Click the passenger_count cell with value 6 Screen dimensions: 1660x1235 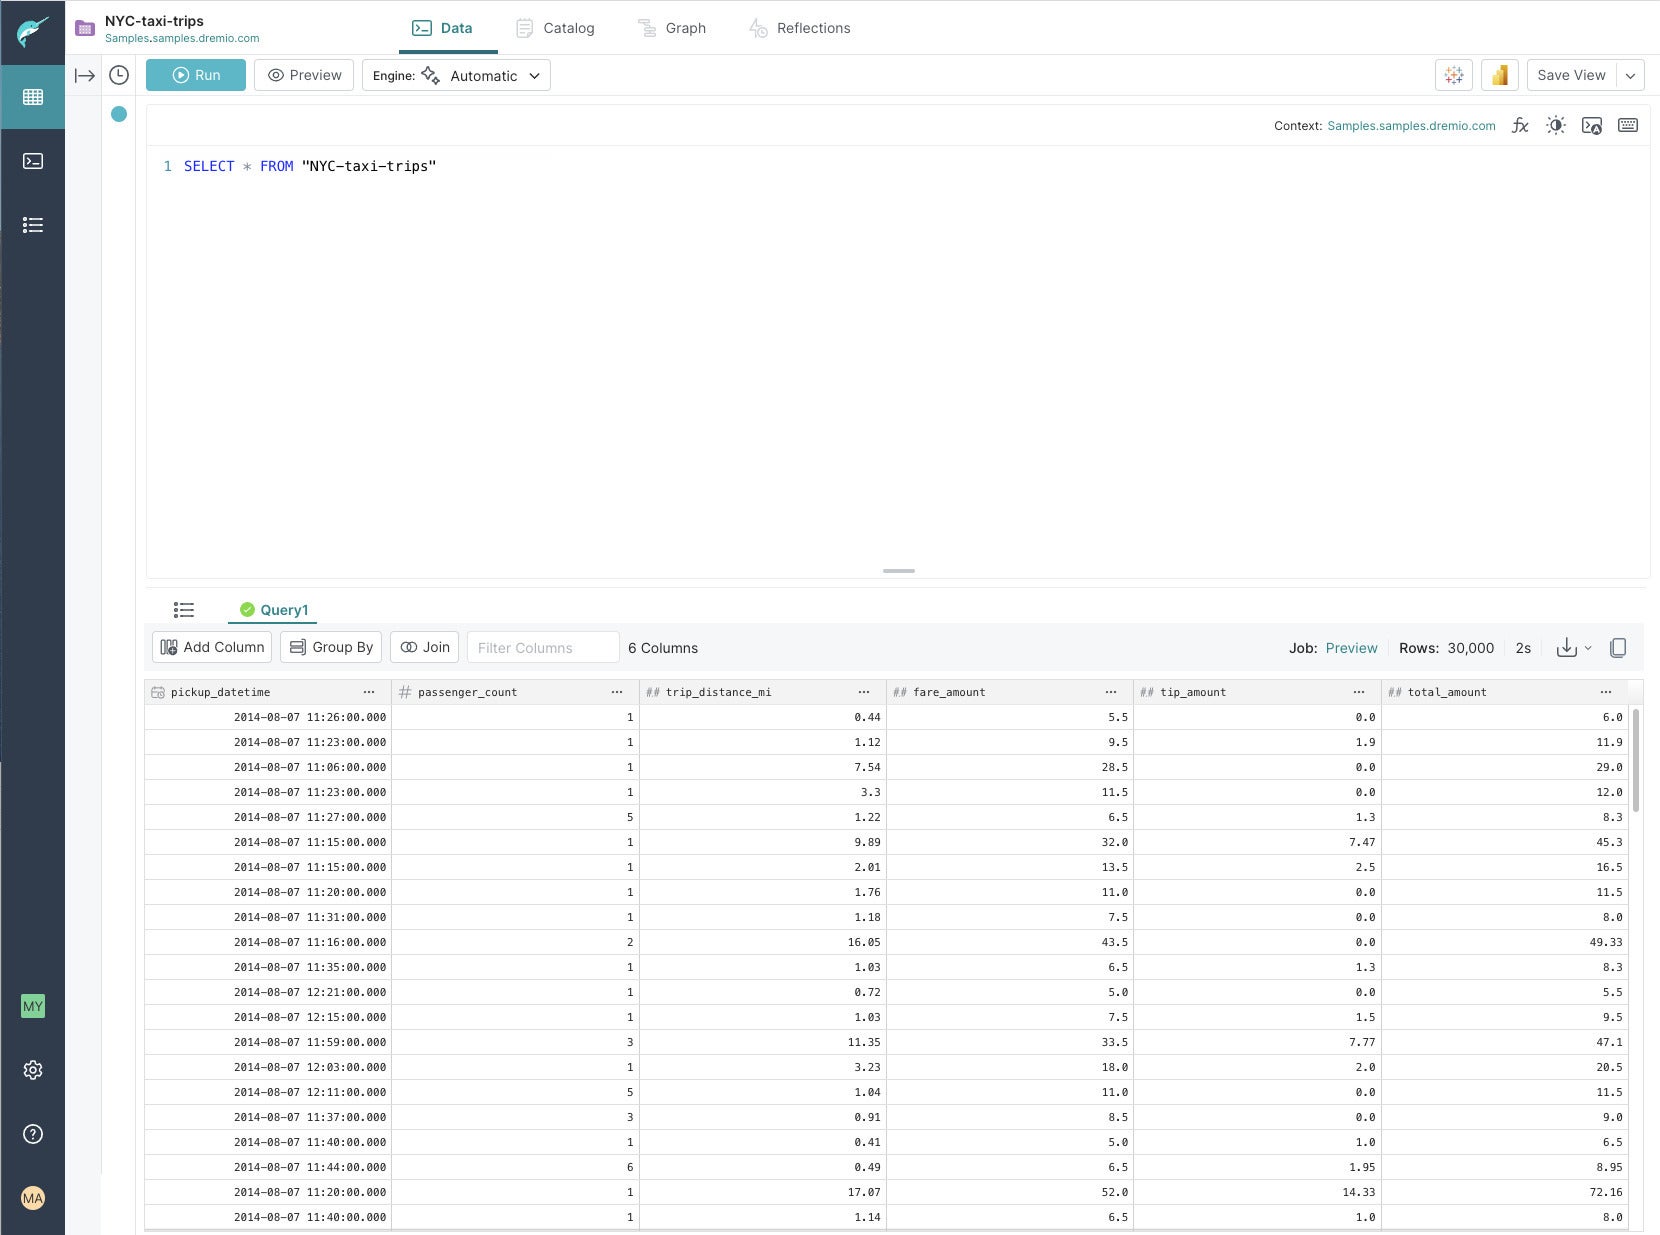coord(515,1167)
